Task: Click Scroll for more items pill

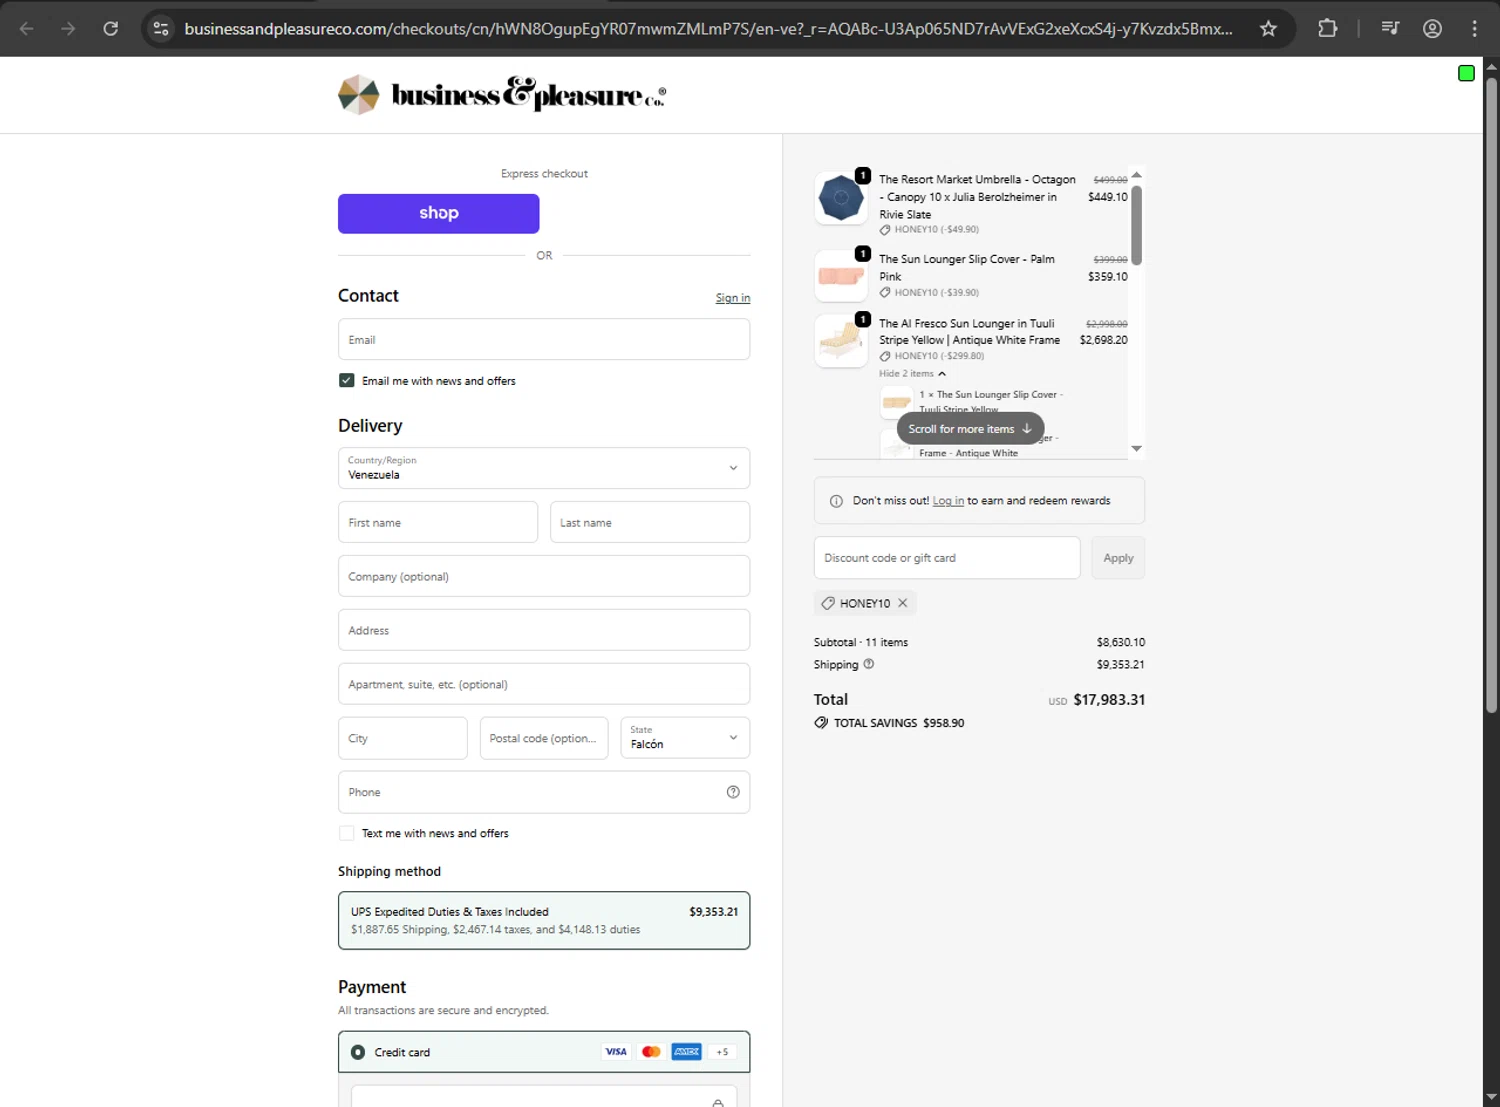Action: coord(970,429)
